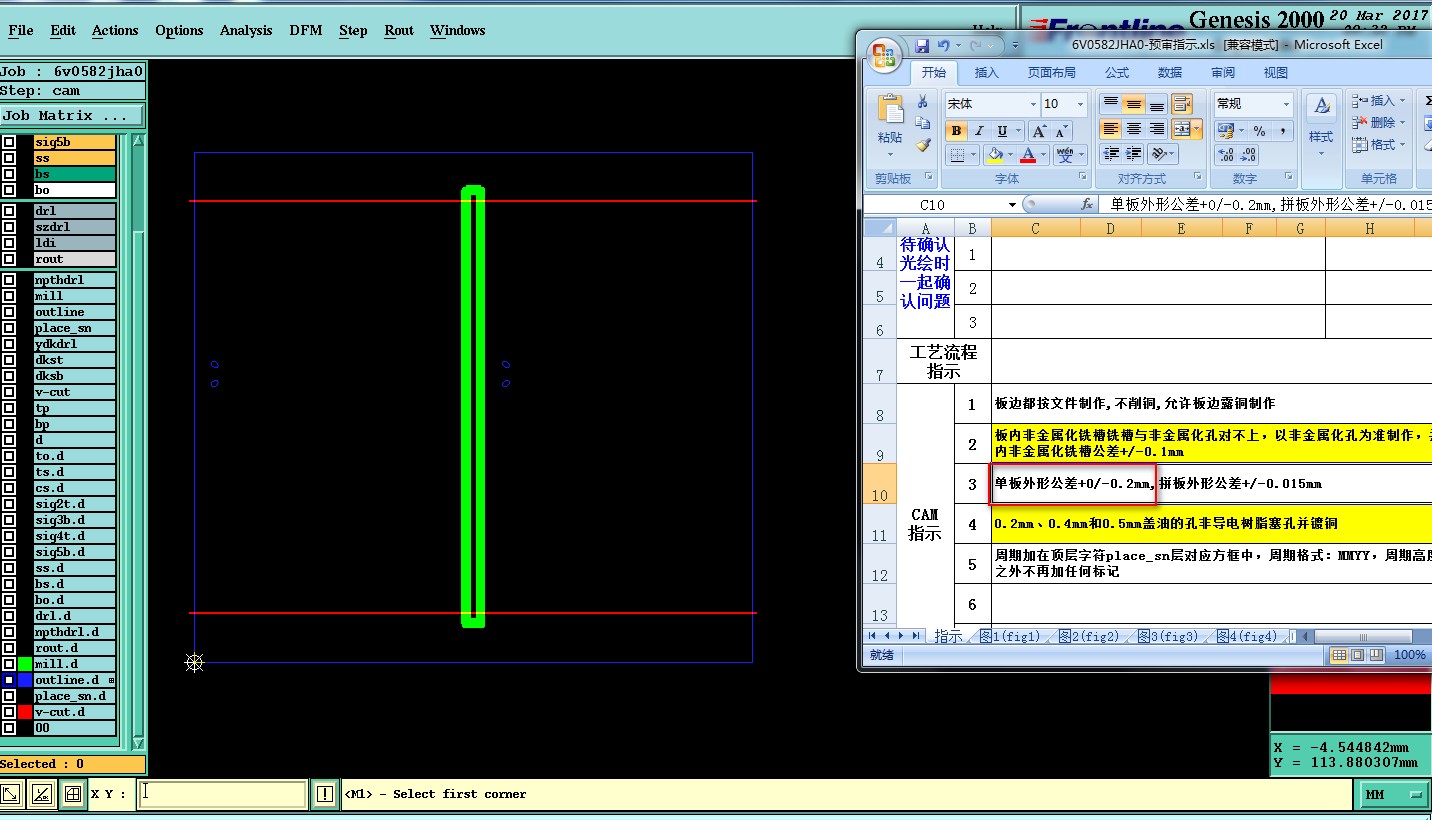1432x820 pixels.
Task: Open the font name dropdown showing 宋体
Action: 1032,104
